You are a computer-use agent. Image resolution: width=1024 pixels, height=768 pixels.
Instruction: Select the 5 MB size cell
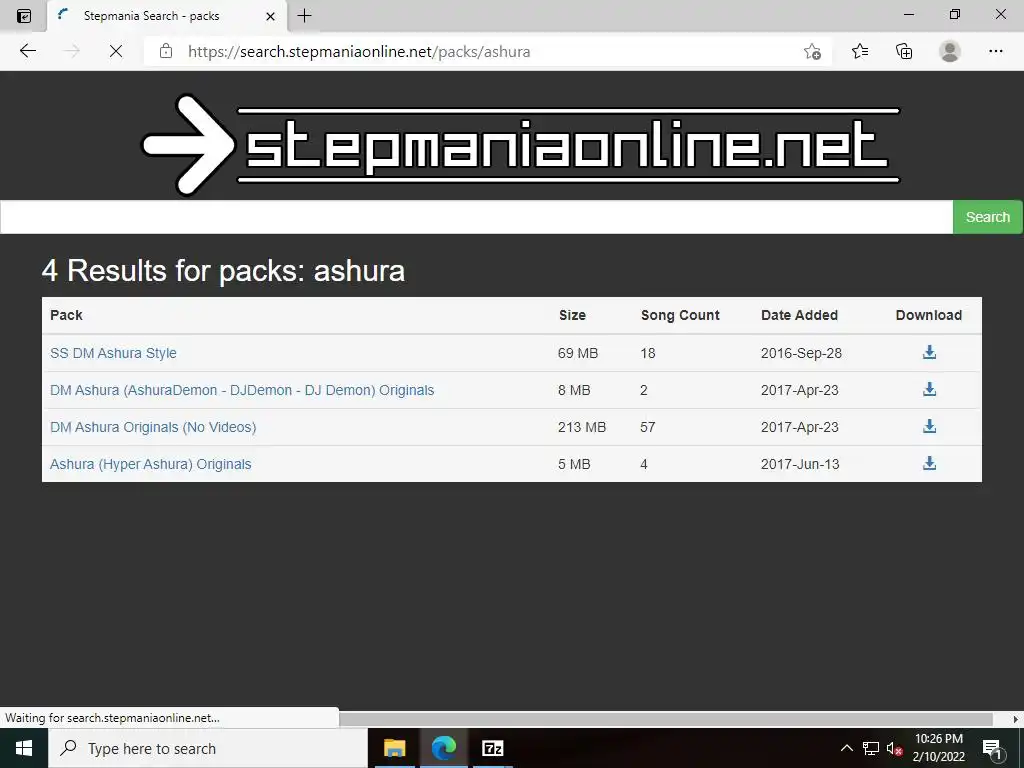(x=574, y=464)
